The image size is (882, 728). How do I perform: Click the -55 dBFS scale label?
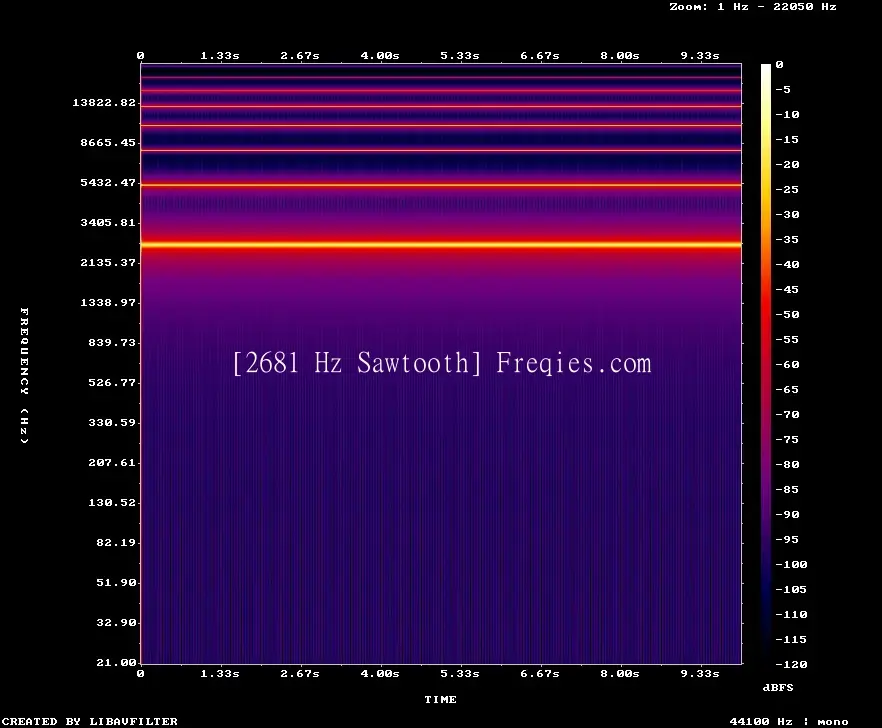pos(787,339)
